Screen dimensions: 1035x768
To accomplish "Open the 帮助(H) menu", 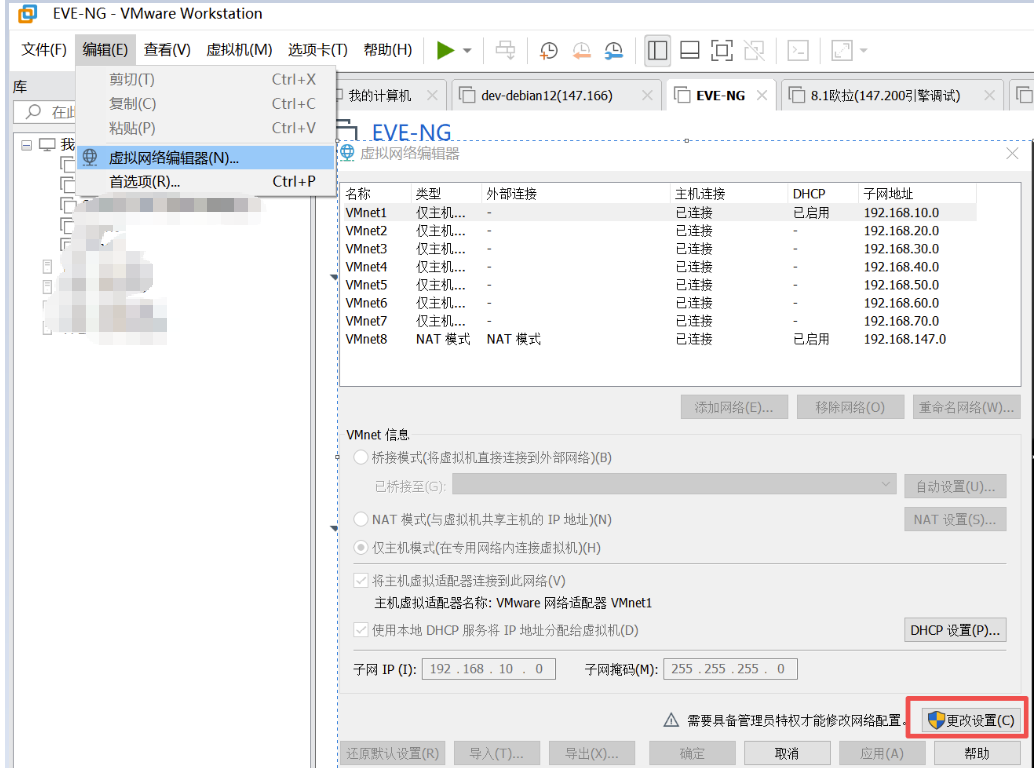I will point(387,50).
